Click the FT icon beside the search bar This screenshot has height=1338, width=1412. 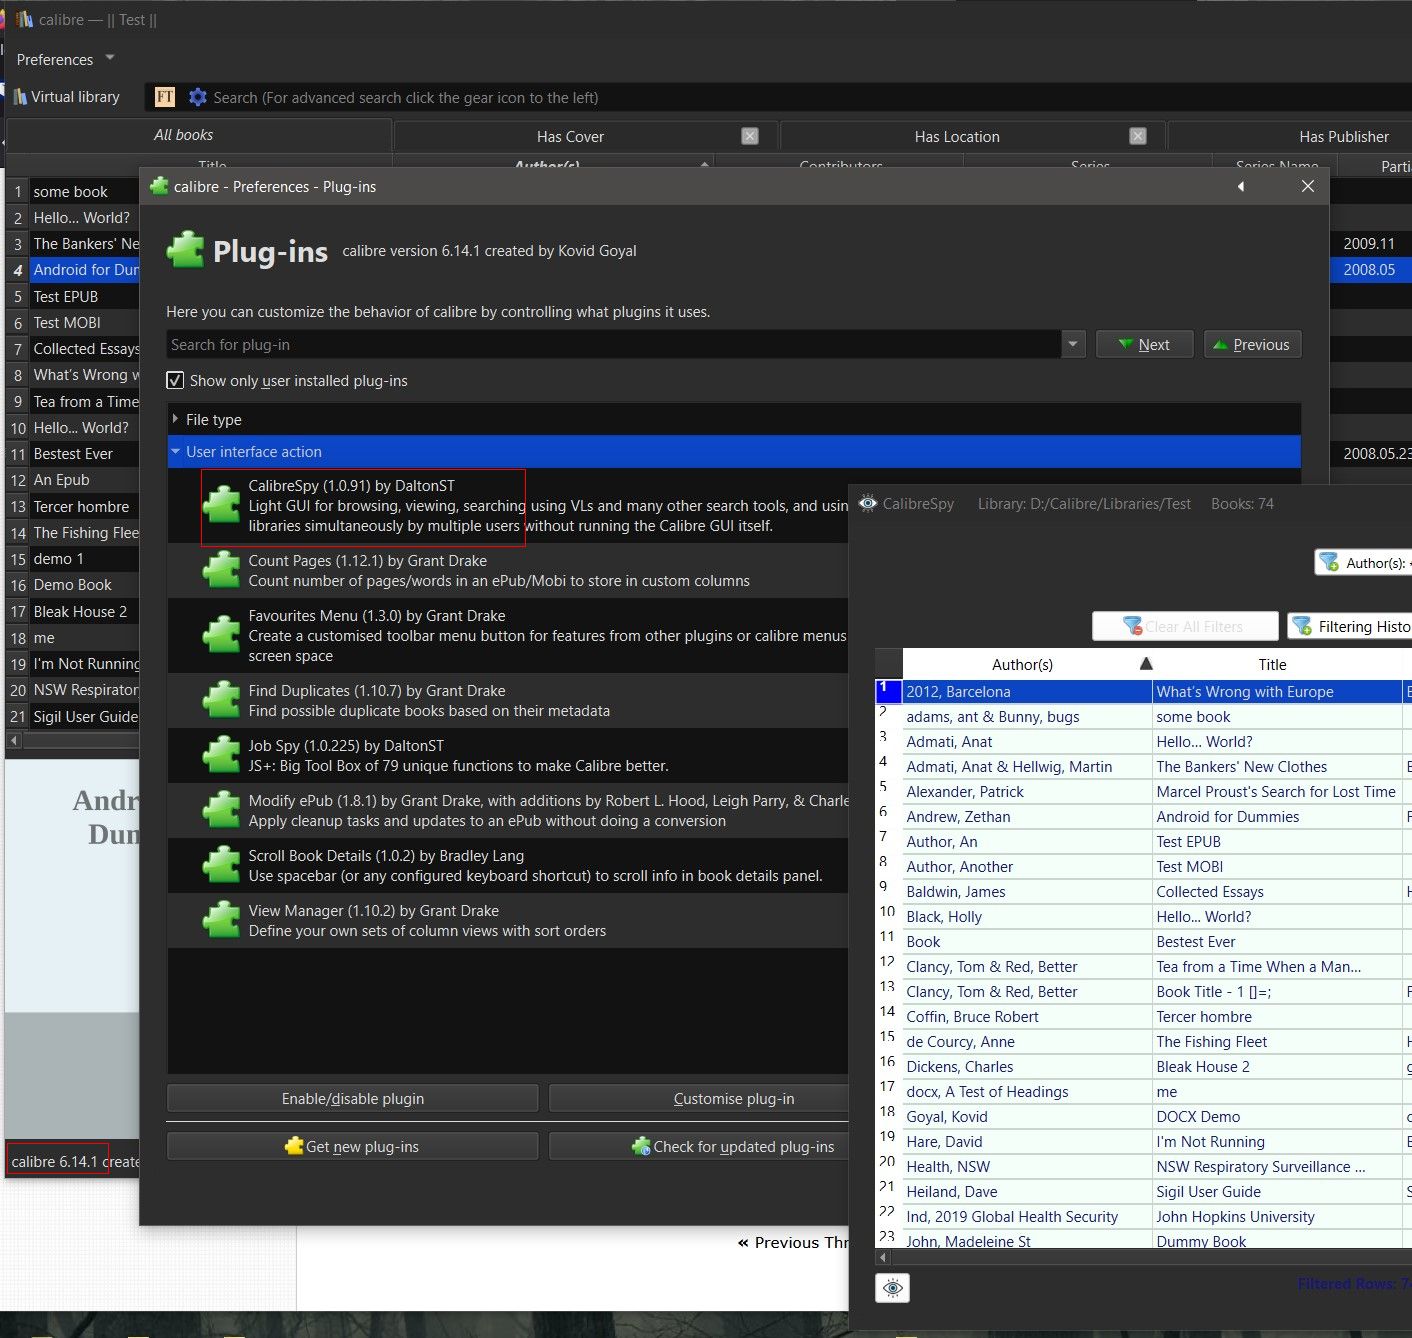[x=165, y=97]
